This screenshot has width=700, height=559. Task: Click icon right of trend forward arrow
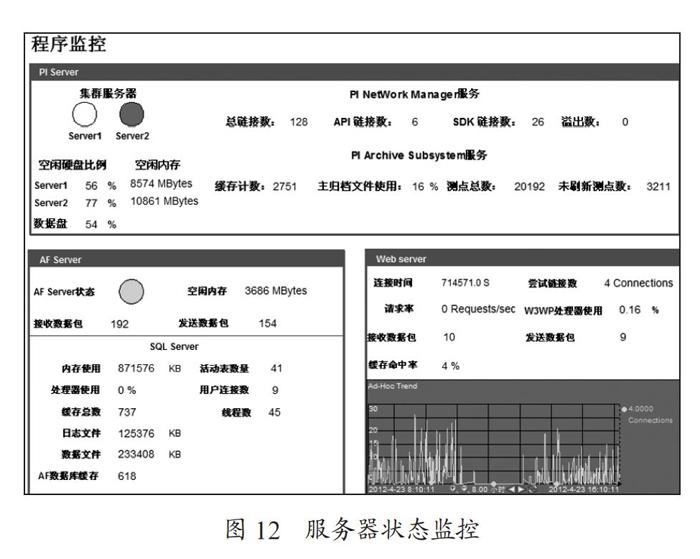532,489
